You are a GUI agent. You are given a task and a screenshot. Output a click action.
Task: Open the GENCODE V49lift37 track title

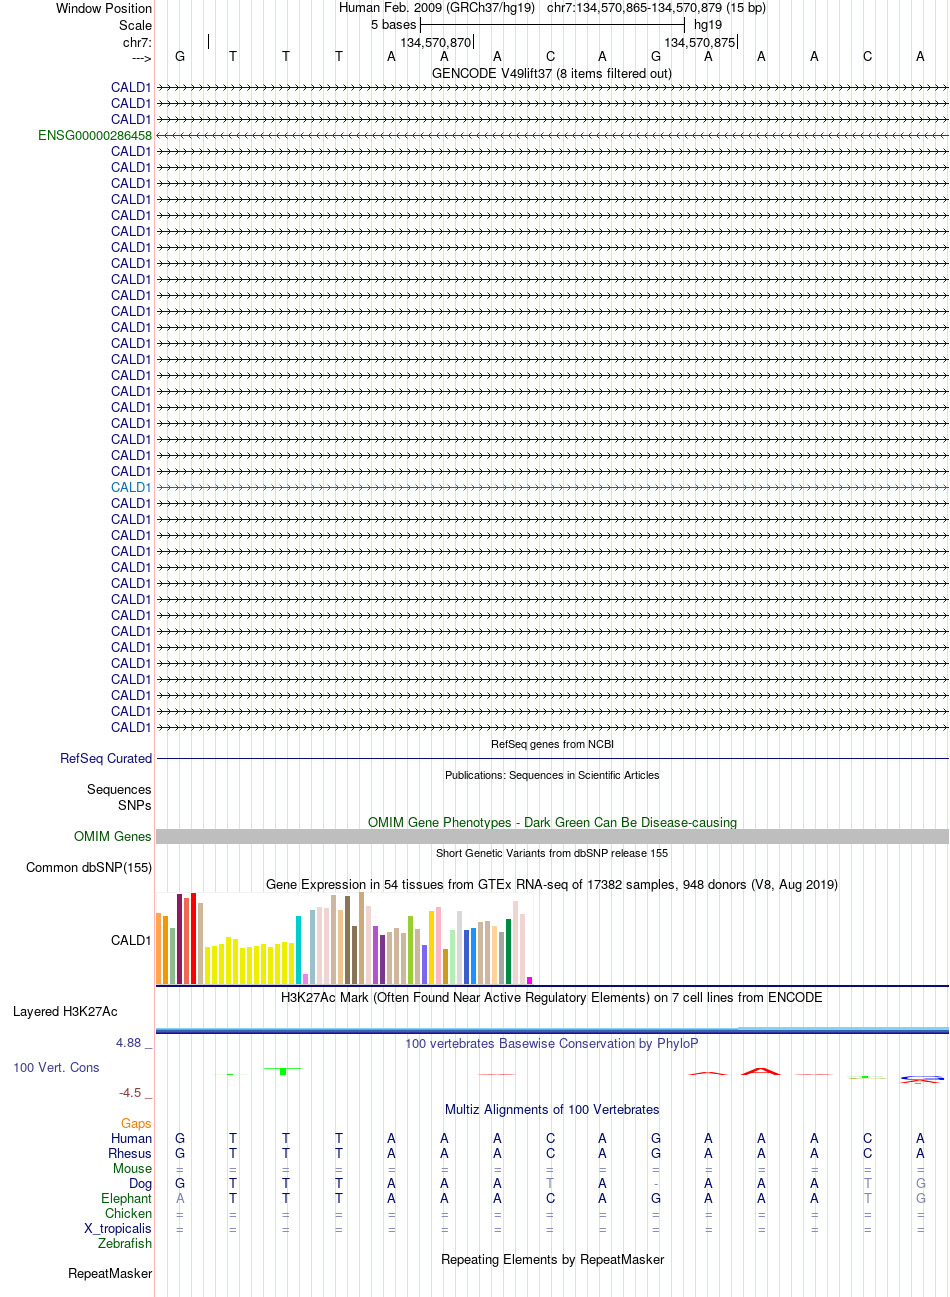552,73
